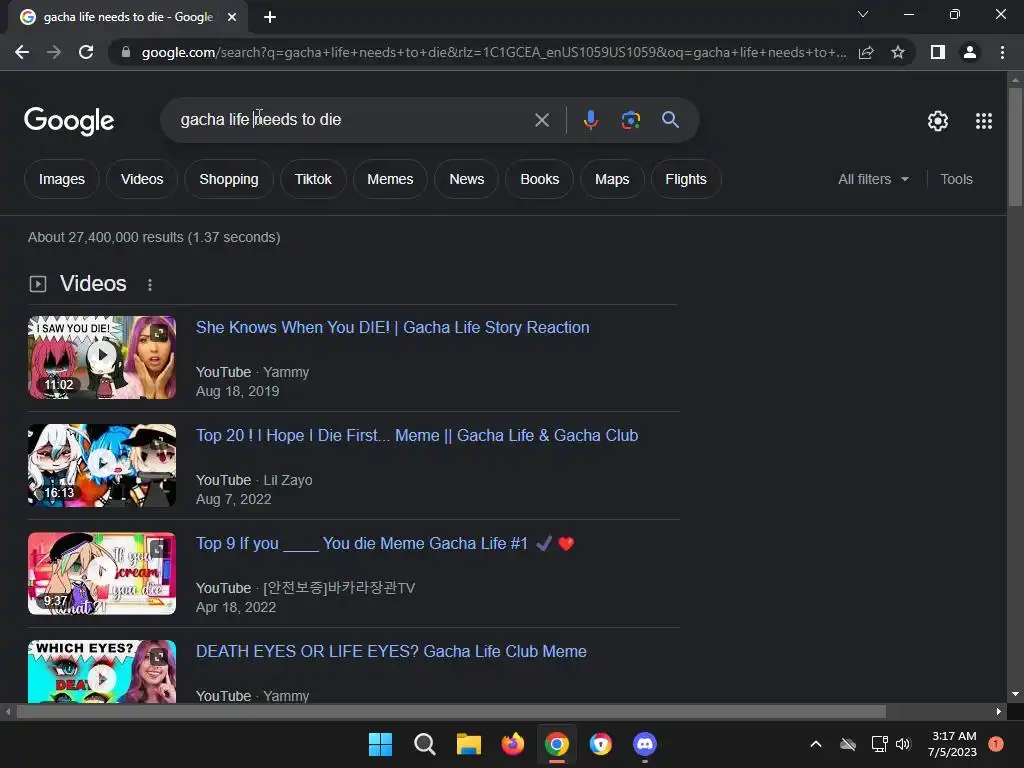Go to Google home via the logo
This screenshot has width=1024, height=768.
[69, 121]
